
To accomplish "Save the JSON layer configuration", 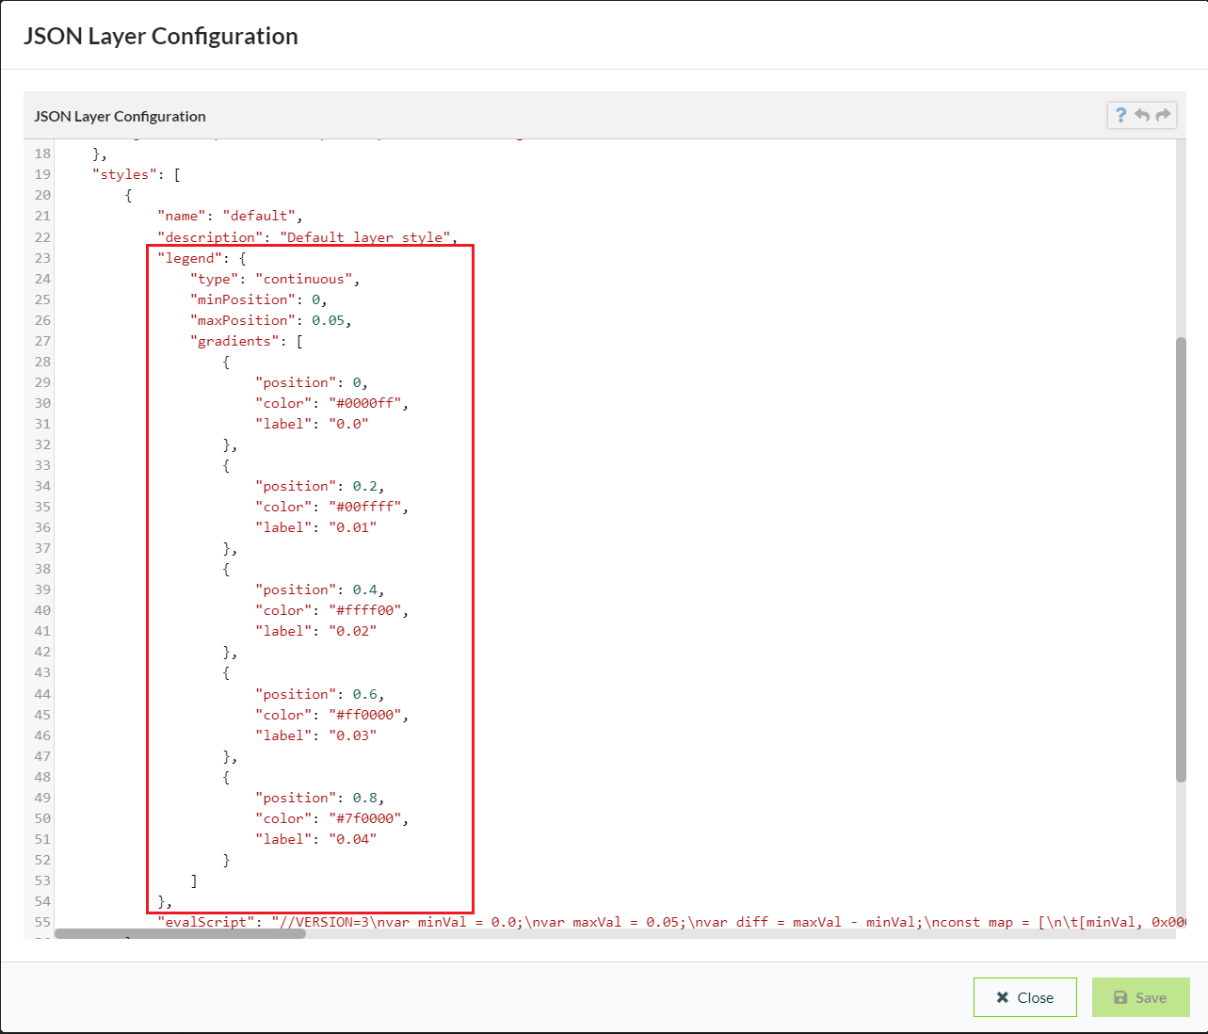I will [x=1140, y=997].
